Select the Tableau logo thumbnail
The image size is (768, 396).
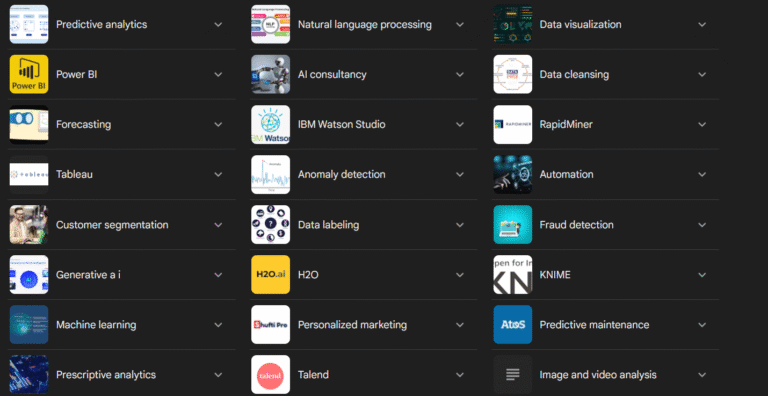[x=29, y=174]
